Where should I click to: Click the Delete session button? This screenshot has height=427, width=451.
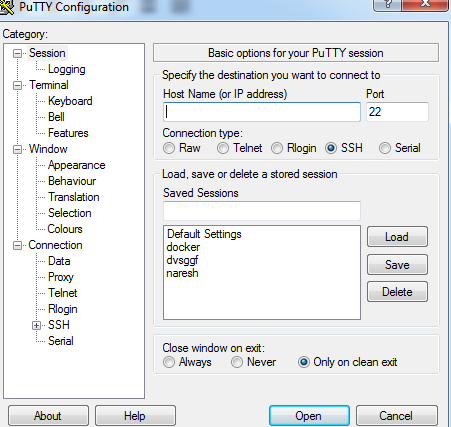(397, 292)
